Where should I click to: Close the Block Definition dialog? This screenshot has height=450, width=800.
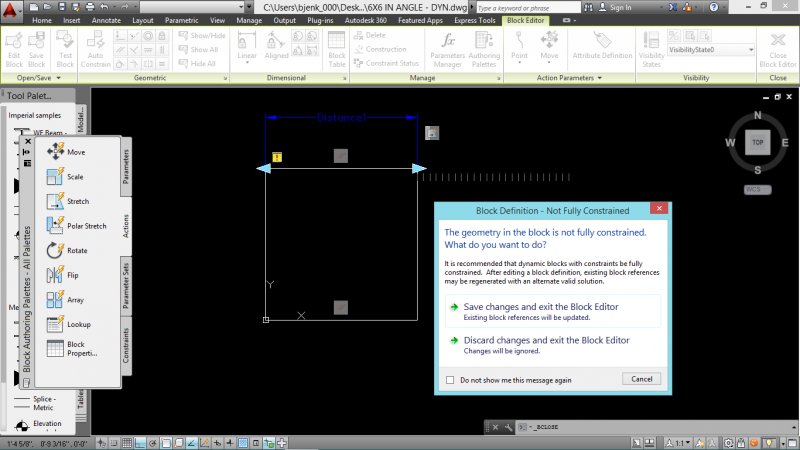click(659, 208)
